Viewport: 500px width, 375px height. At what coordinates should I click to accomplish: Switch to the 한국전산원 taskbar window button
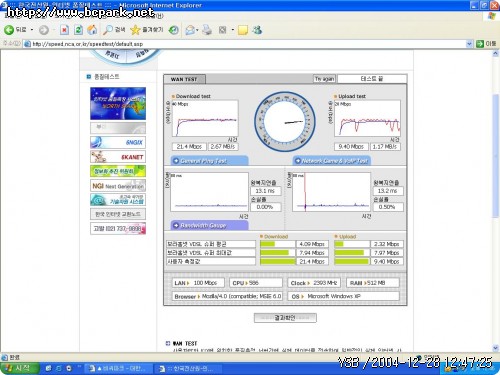(188, 369)
